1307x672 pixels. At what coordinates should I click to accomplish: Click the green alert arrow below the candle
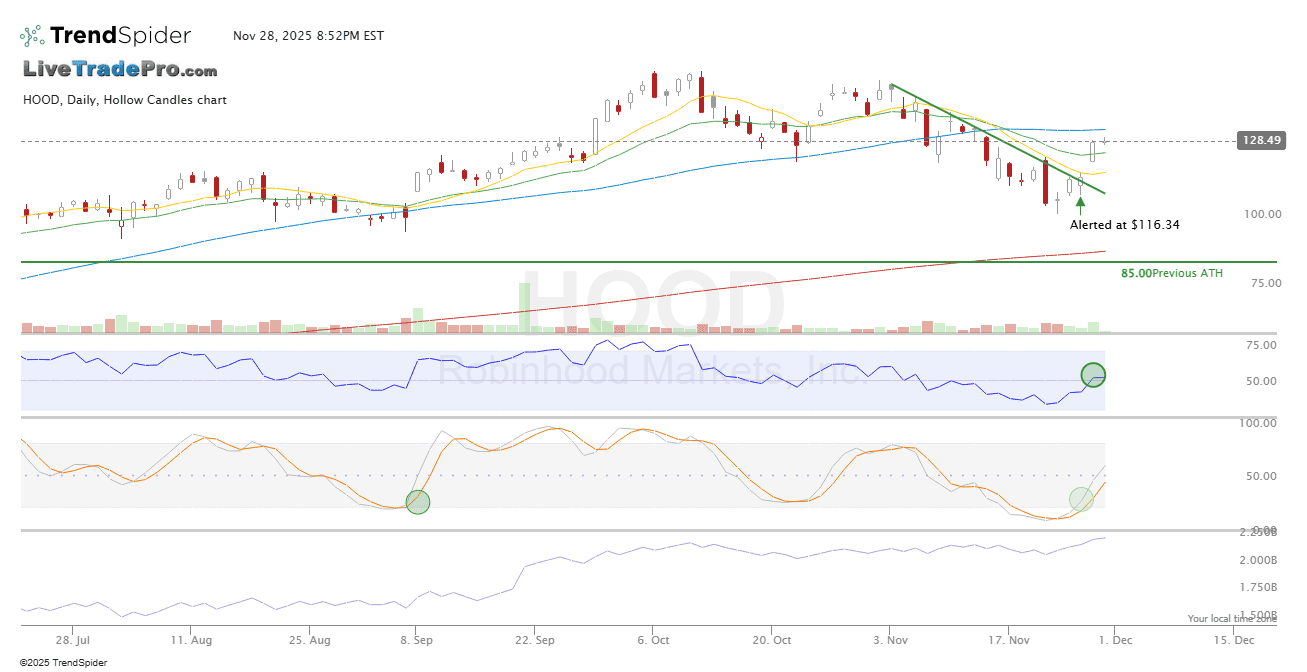[x=1080, y=203]
